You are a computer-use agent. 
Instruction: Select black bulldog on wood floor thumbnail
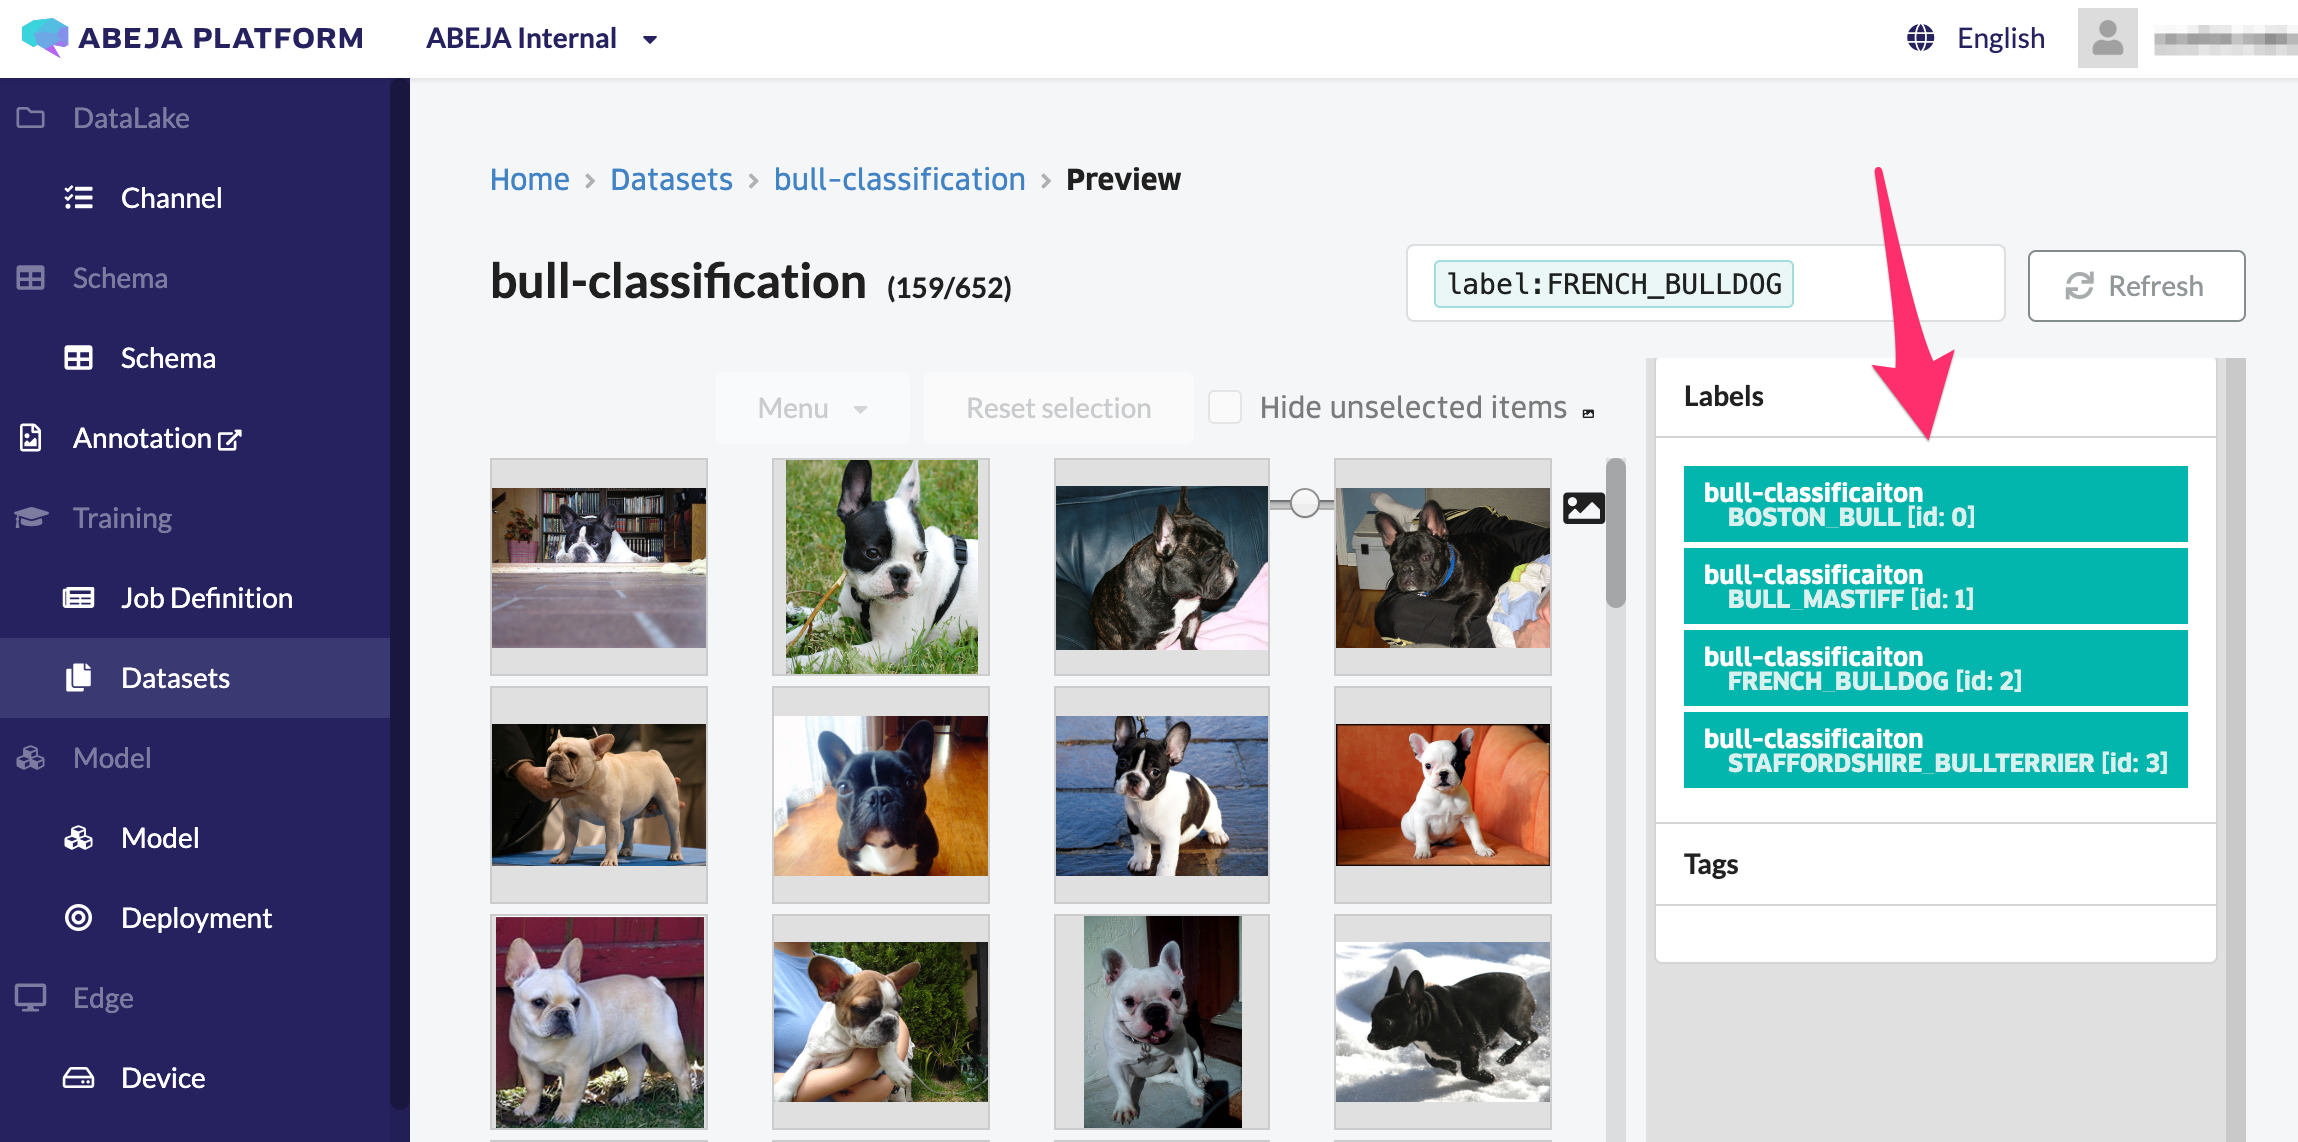880,795
